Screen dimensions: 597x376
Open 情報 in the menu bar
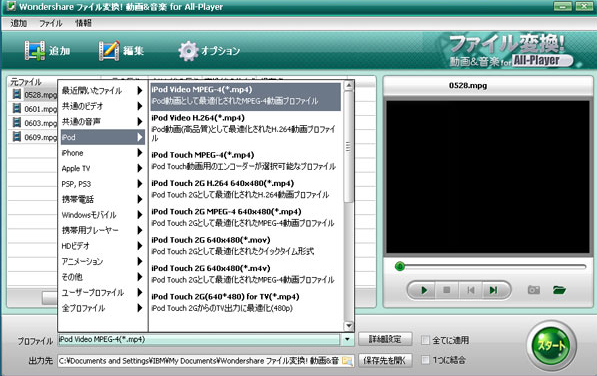(x=83, y=23)
